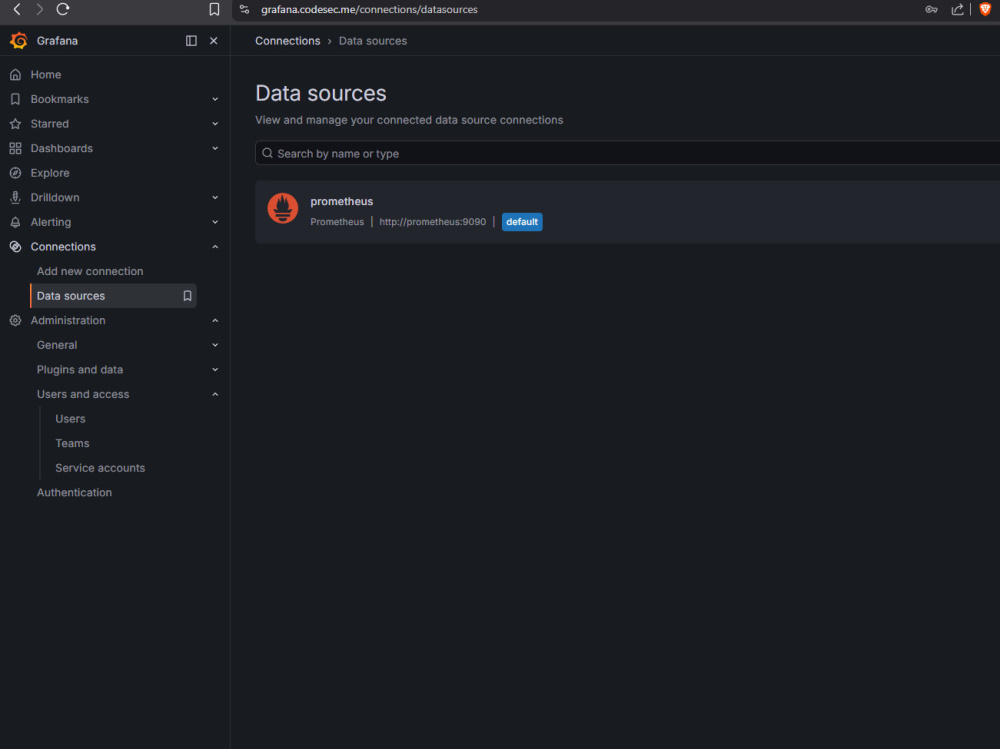The image size is (1000, 749).
Task: Open Authentication menu item
Action: [74, 493]
